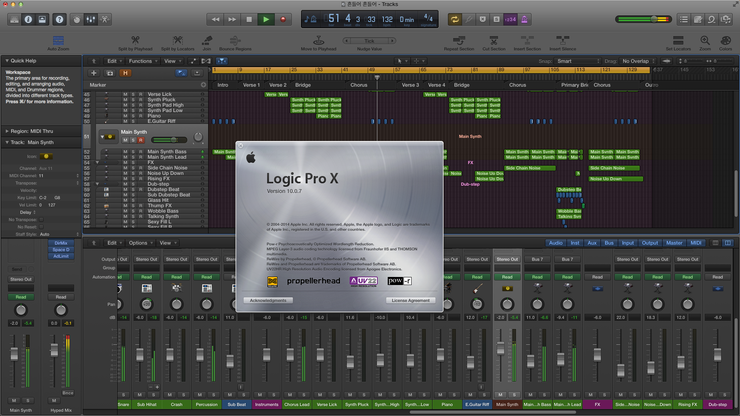Toggle the Hide tracks H button
Viewport: 740px width, 416px height.
tap(125, 73)
